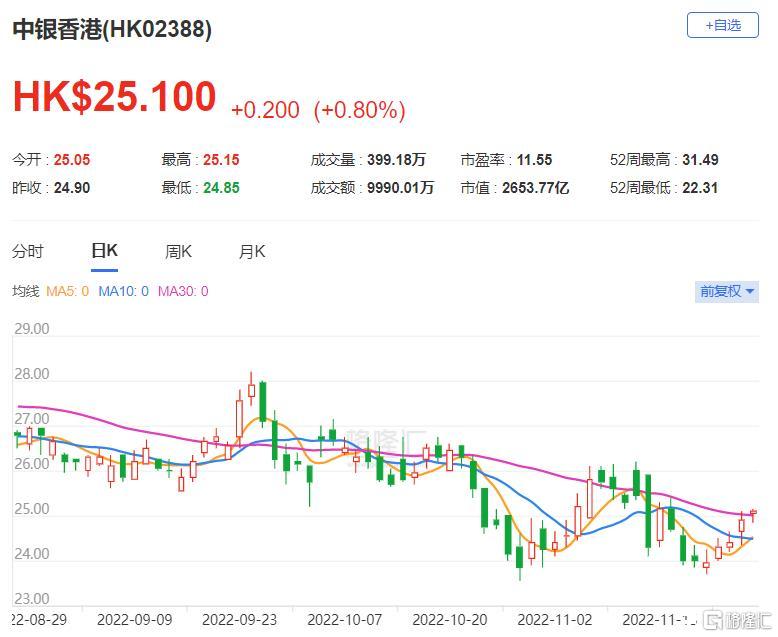
Task: Click the 24.00 price axis label
Action: click(32, 554)
